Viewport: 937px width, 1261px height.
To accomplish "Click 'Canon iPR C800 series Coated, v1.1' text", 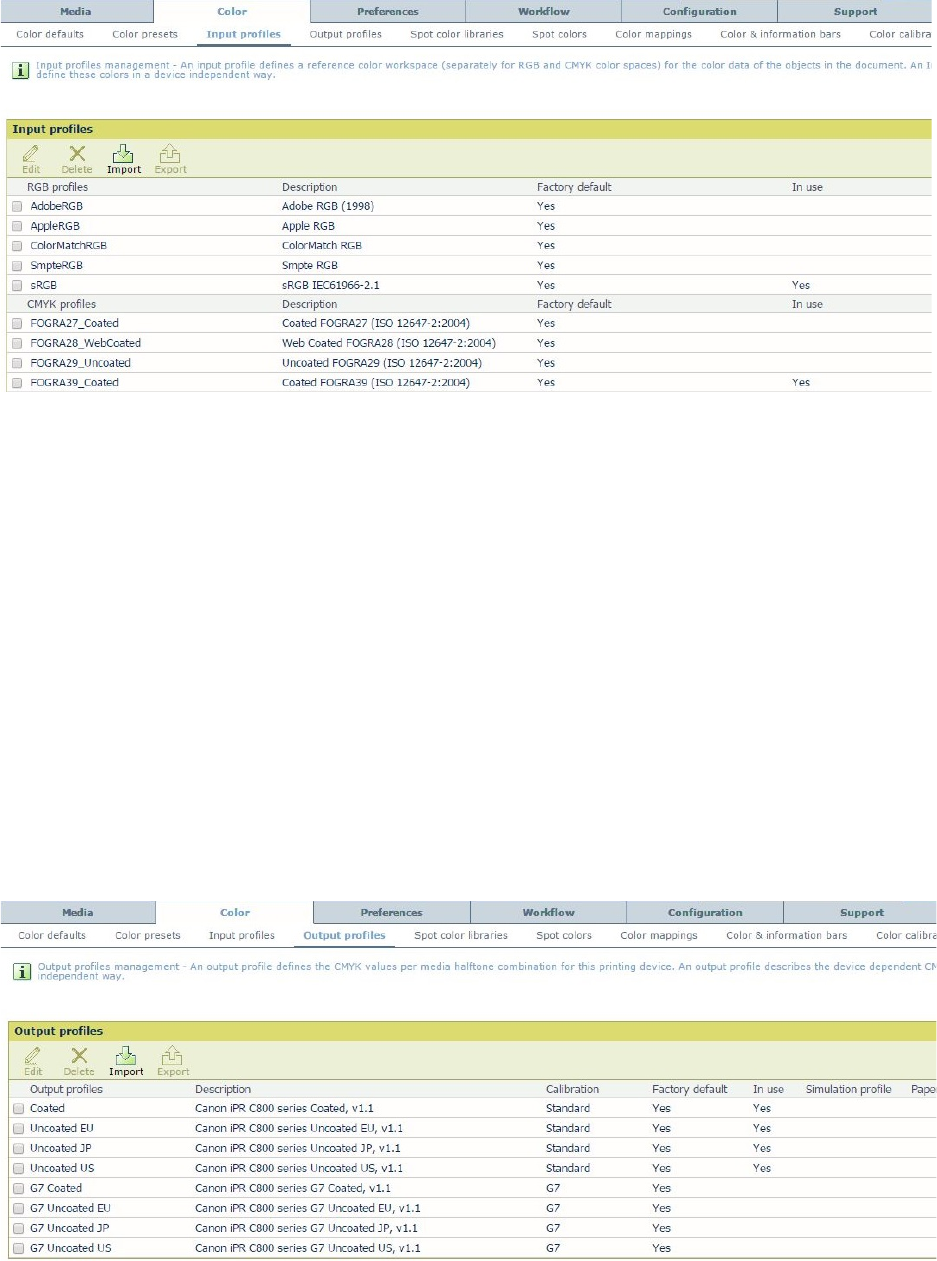I will point(282,1109).
